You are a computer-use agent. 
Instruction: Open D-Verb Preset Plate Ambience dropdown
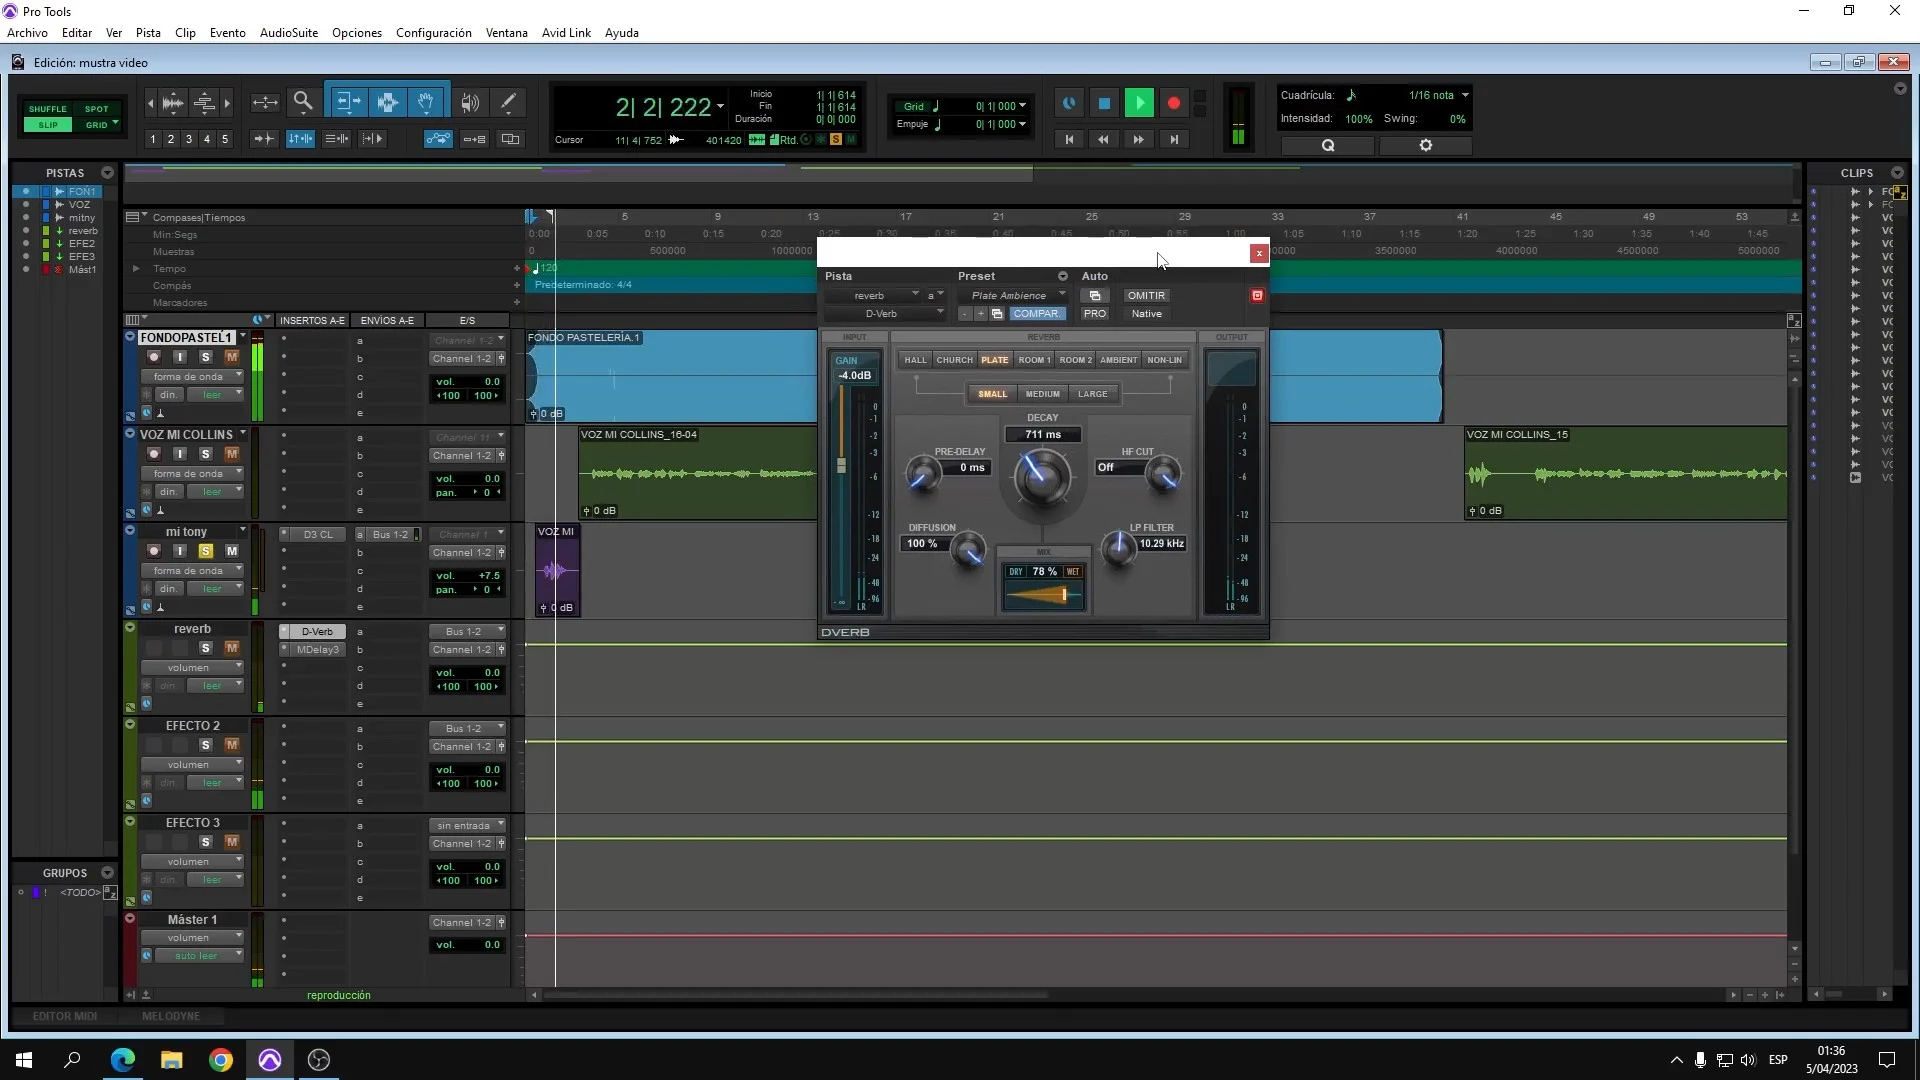tap(1013, 295)
